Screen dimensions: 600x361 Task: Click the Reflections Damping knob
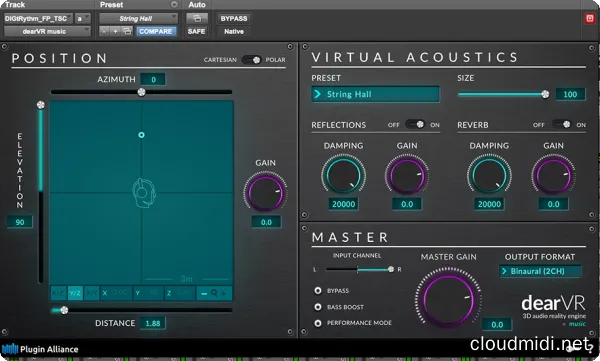click(343, 175)
